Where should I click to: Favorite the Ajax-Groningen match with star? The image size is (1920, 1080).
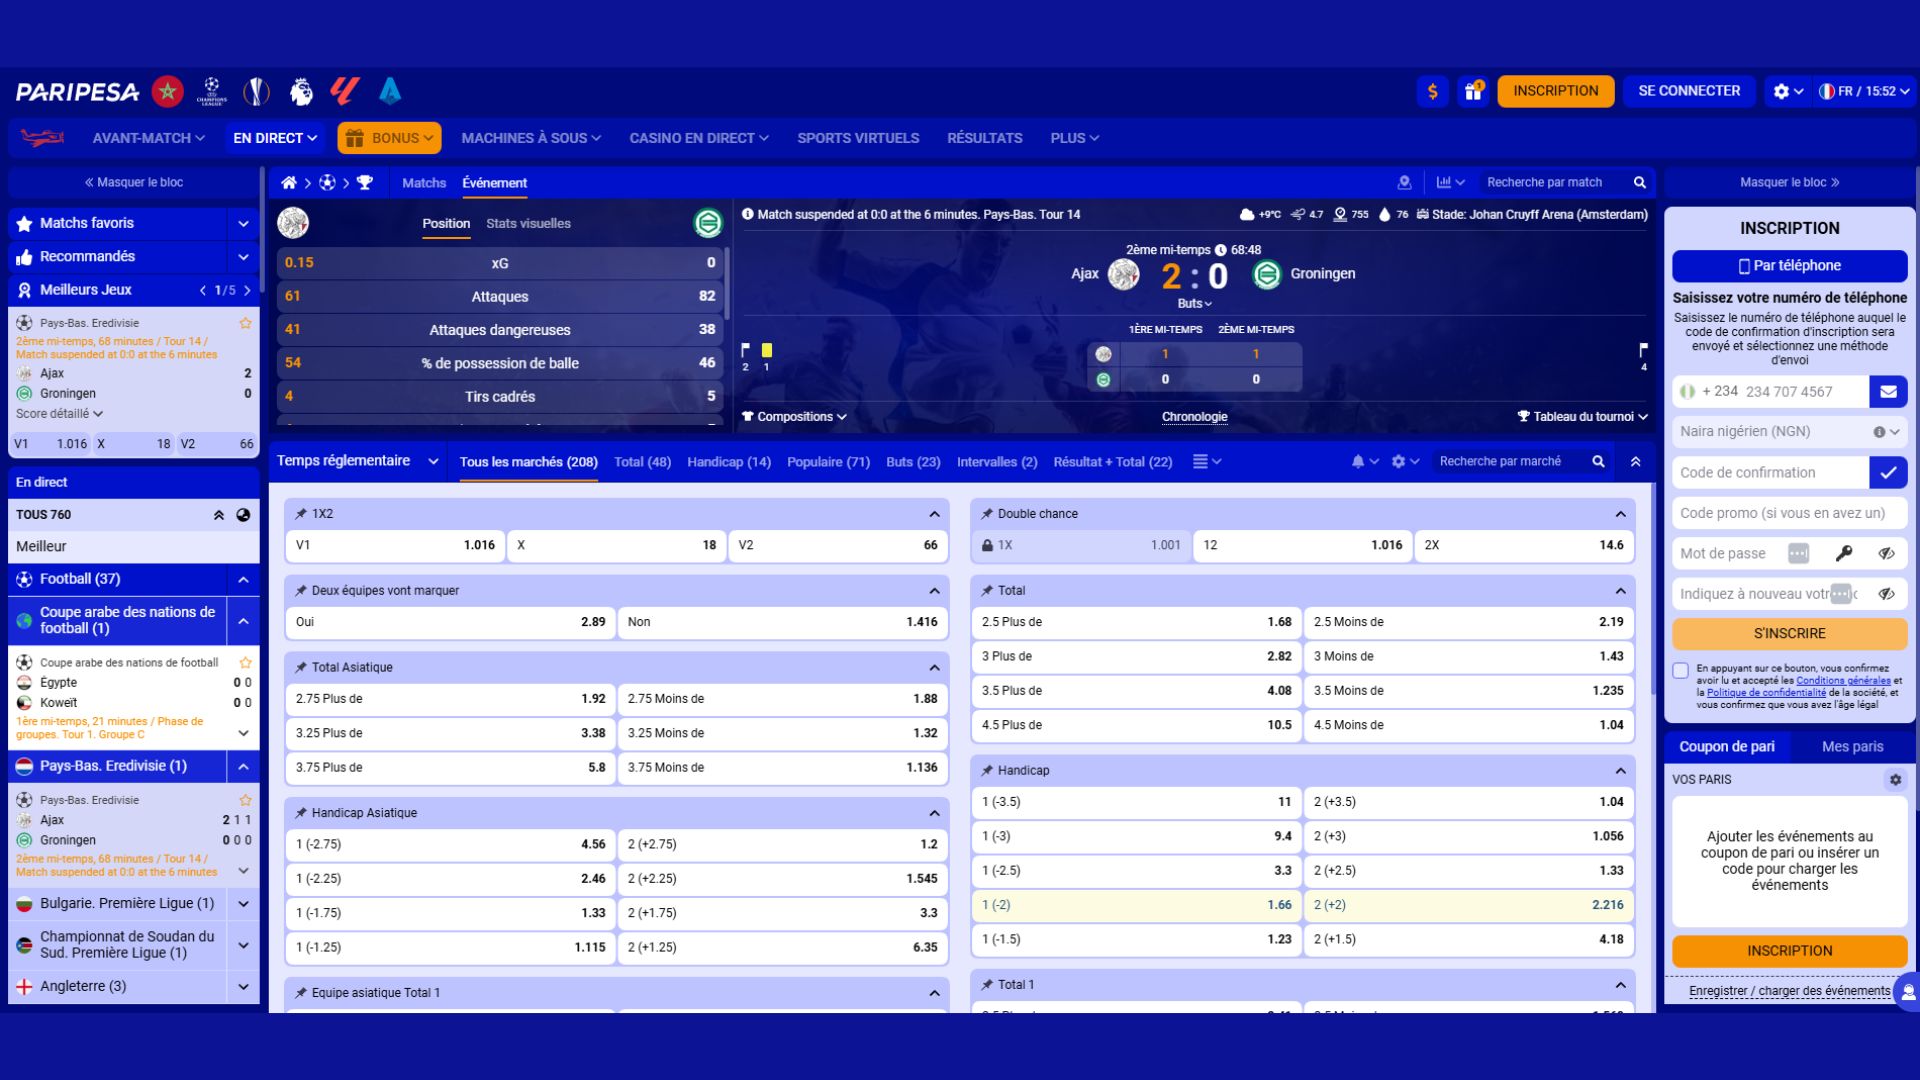pyautogui.click(x=245, y=324)
